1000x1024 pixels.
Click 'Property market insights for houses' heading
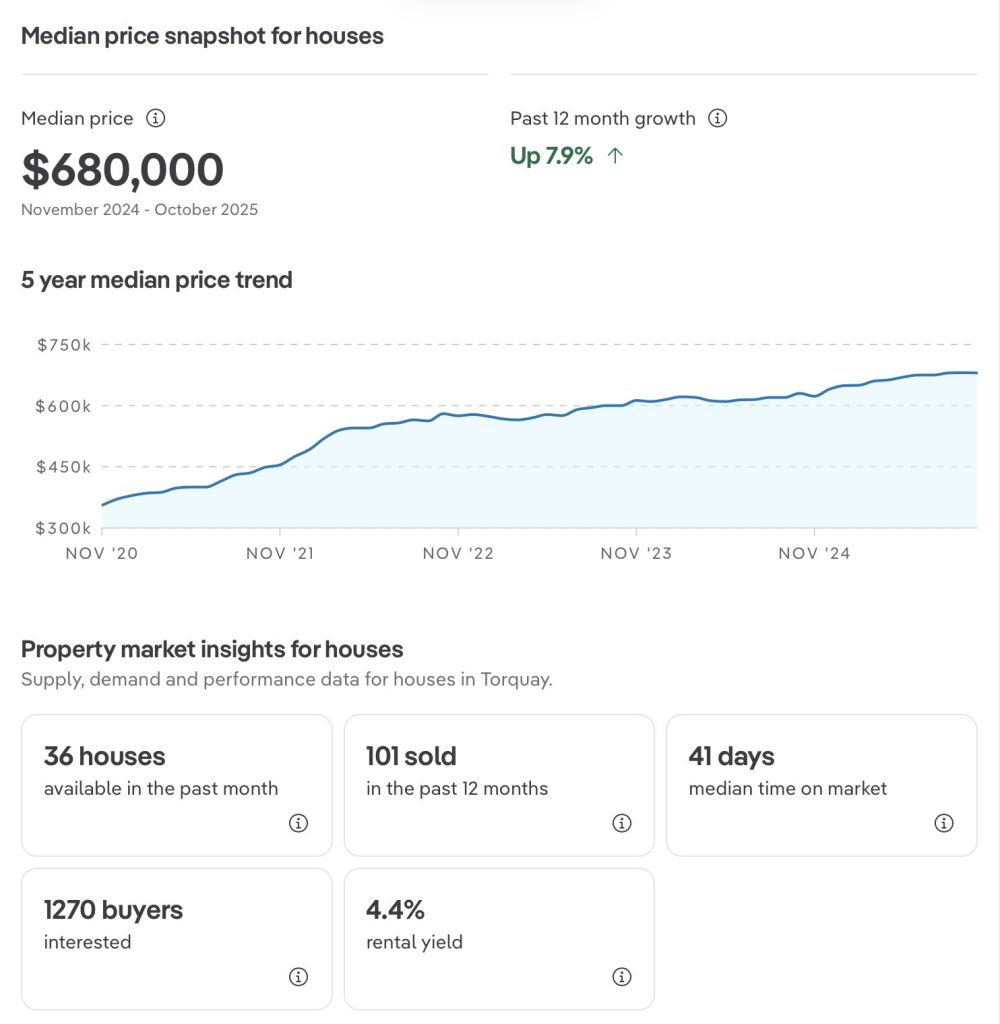[212, 649]
